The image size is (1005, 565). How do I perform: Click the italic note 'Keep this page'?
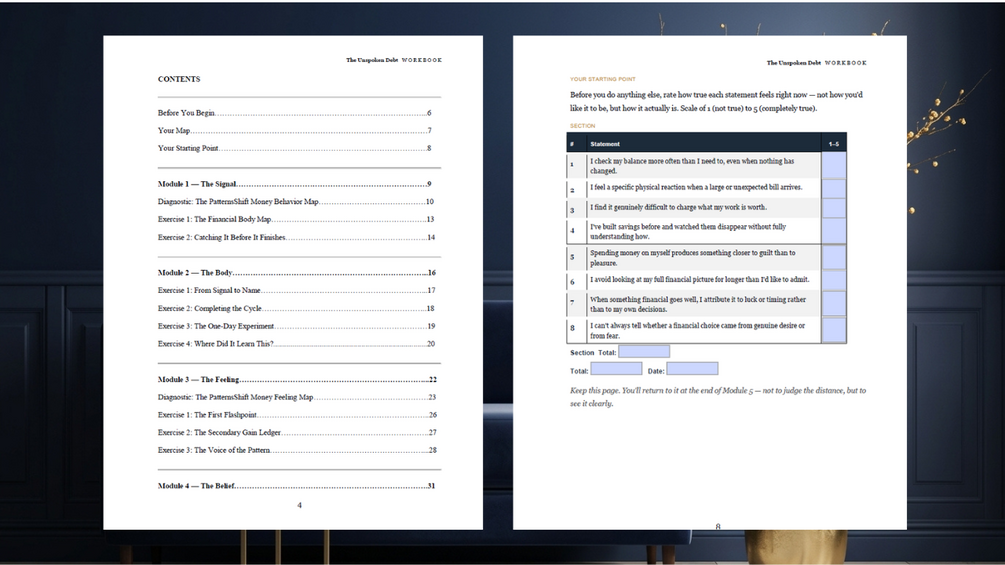(718, 397)
